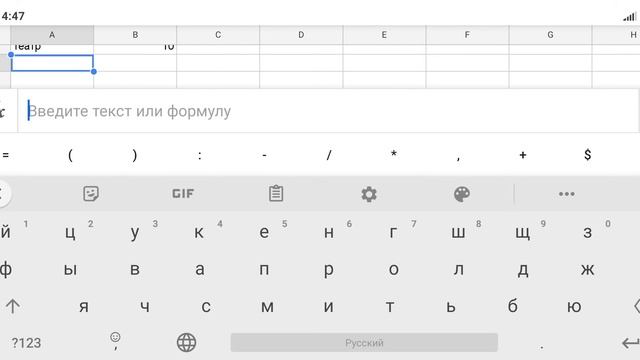This screenshot has width=640, height=360.
Task: Tap the и key
Action: point(329,306)
